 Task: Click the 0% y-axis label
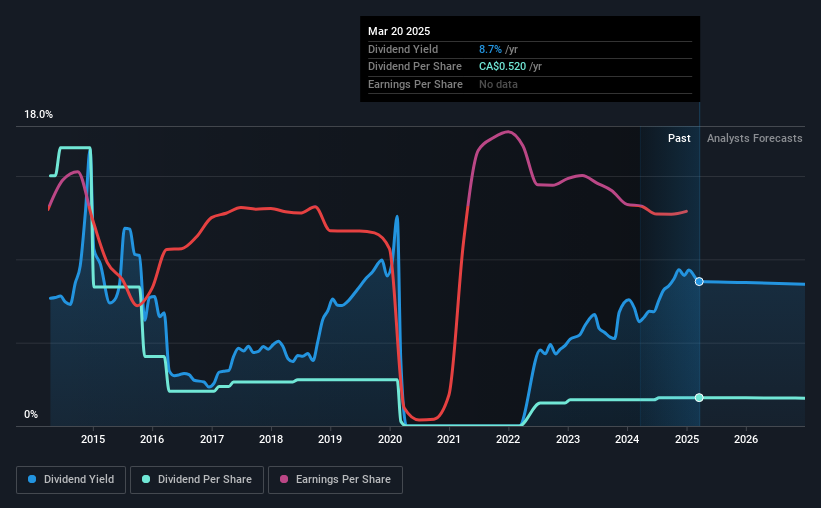[x=31, y=414]
